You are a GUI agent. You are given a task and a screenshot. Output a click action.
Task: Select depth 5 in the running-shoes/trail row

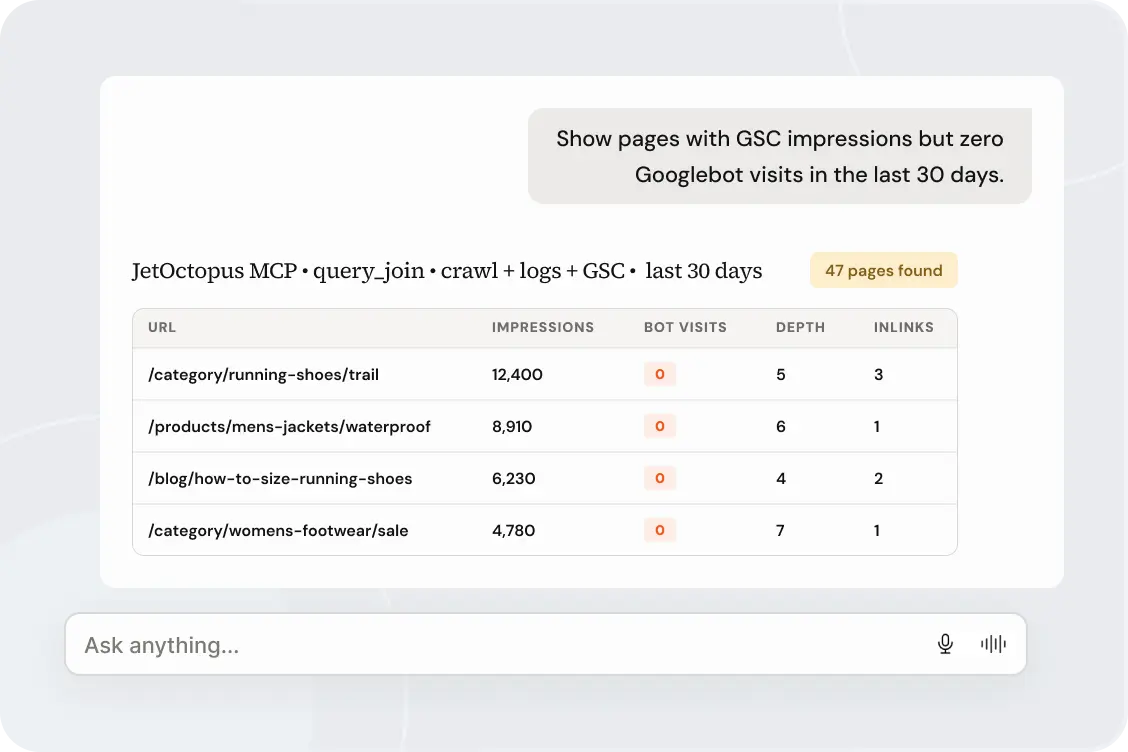point(781,375)
